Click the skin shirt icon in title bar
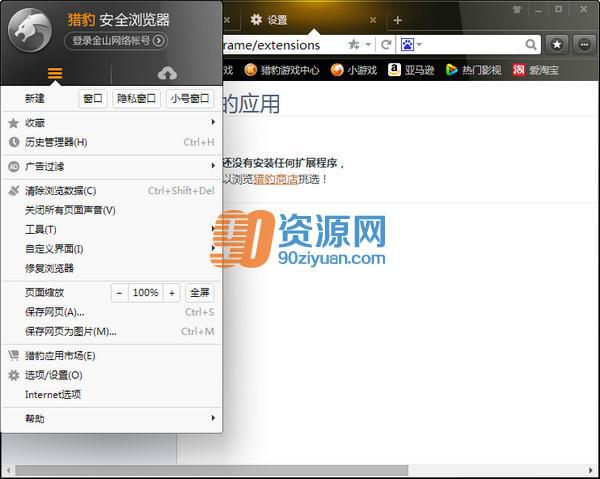This screenshot has width=600, height=479. coord(517,10)
